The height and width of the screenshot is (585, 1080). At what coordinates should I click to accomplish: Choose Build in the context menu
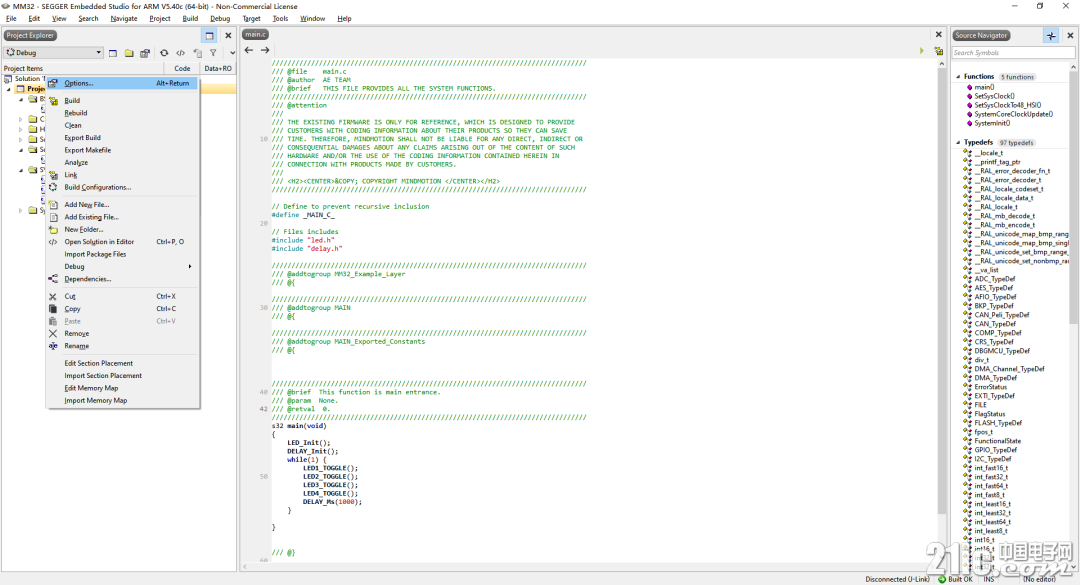72,101
